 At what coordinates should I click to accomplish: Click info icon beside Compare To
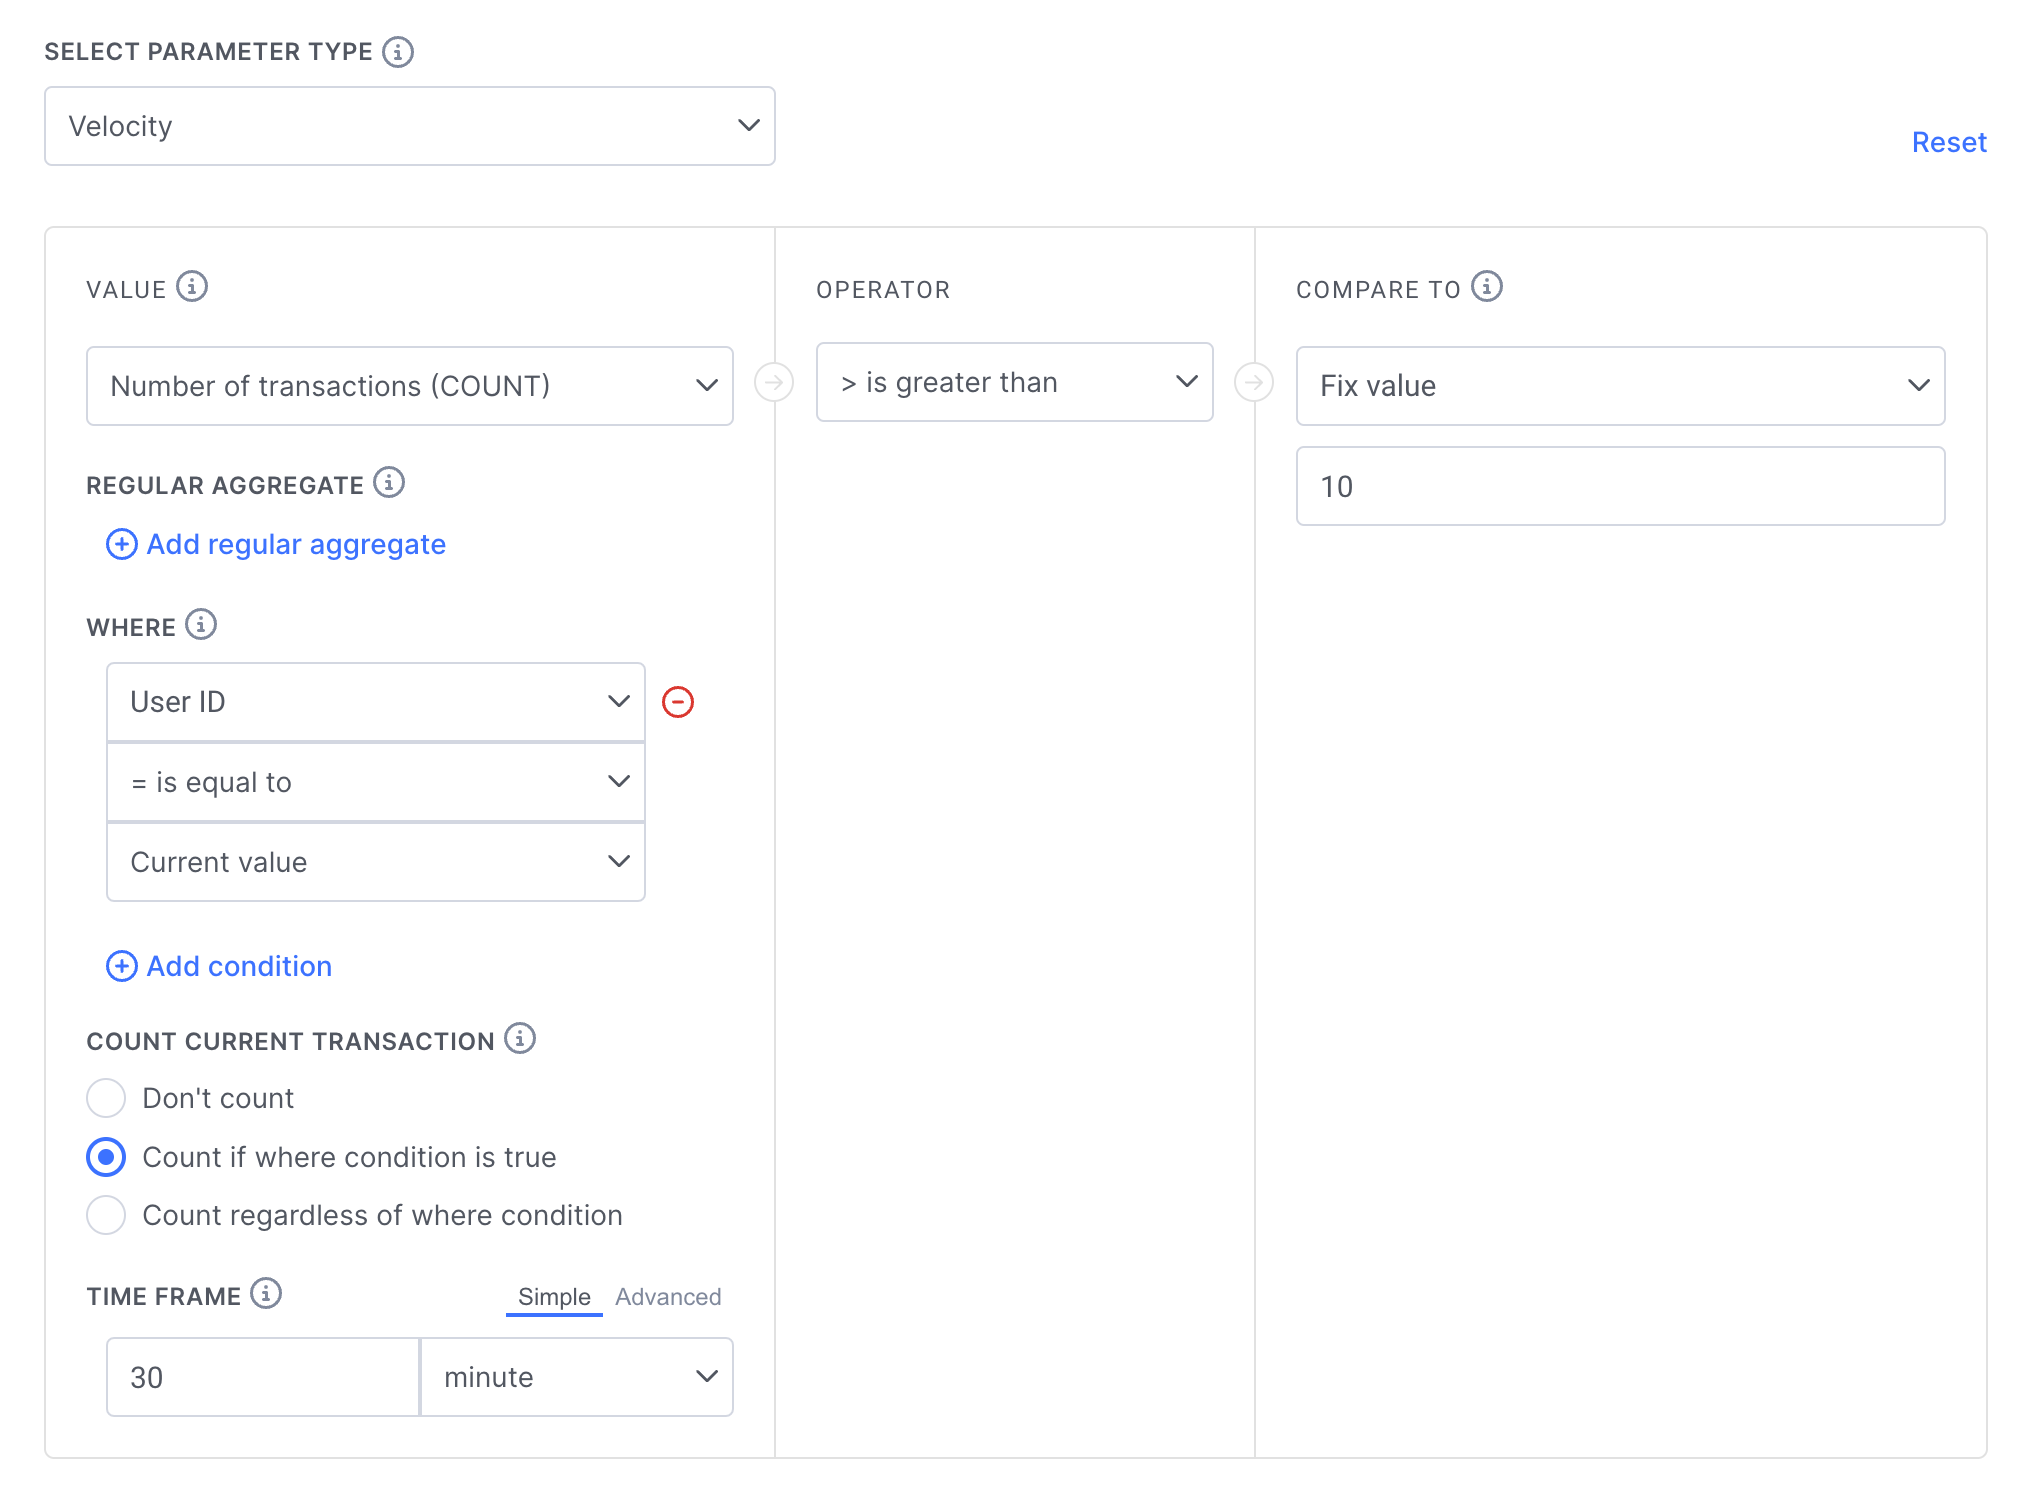pos(1487,287)
